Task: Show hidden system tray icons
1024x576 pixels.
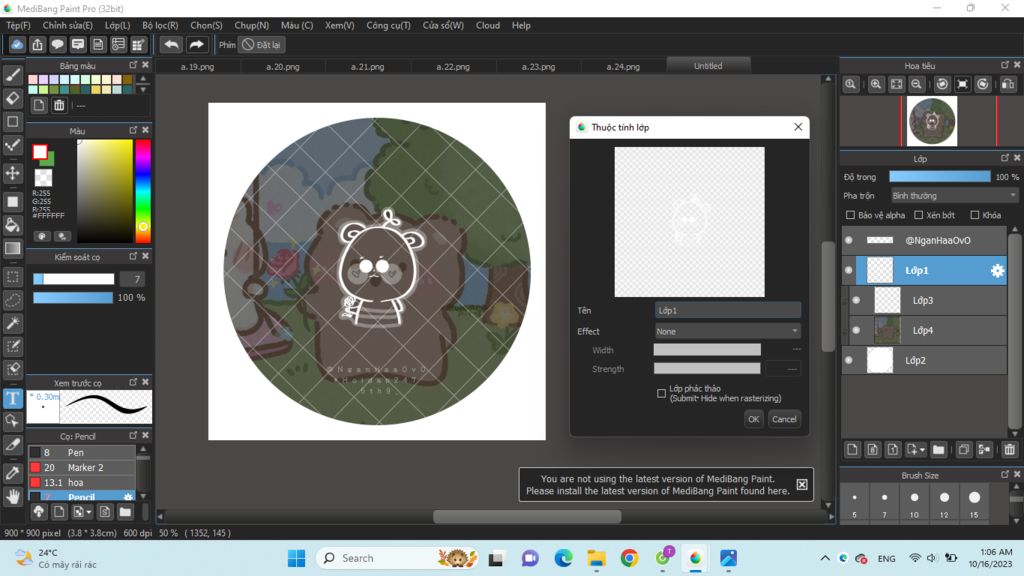Action: click(x=825, y=558)
